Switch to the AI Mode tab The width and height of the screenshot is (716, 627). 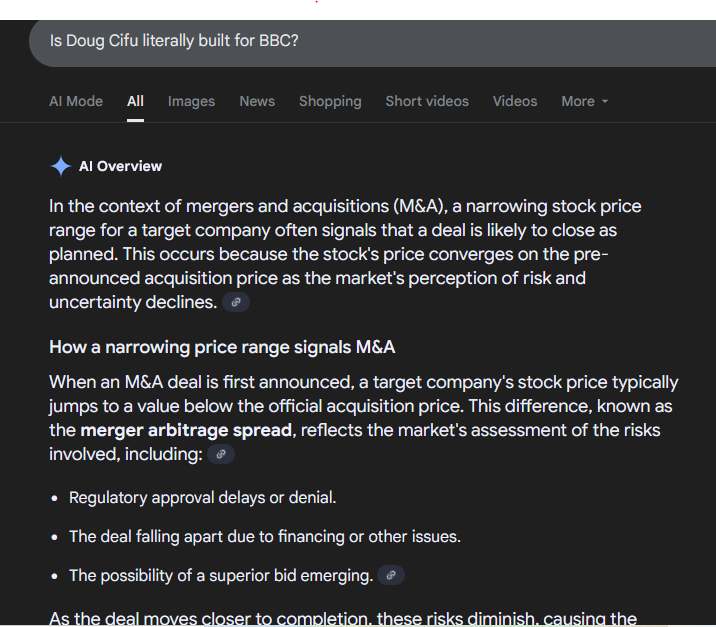(x=76, y=101)
